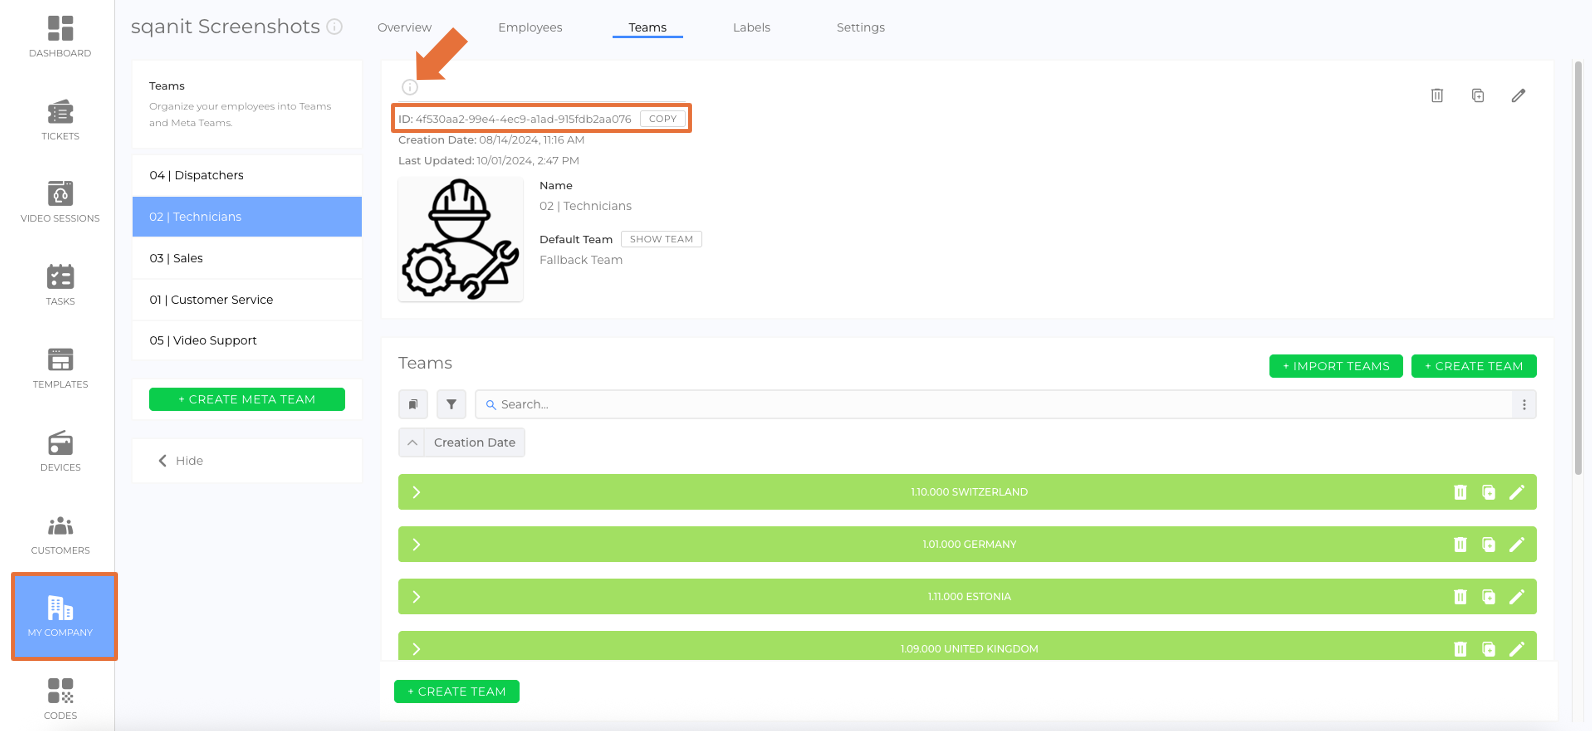Switch to the Labels tab

(x=751, y=28)
